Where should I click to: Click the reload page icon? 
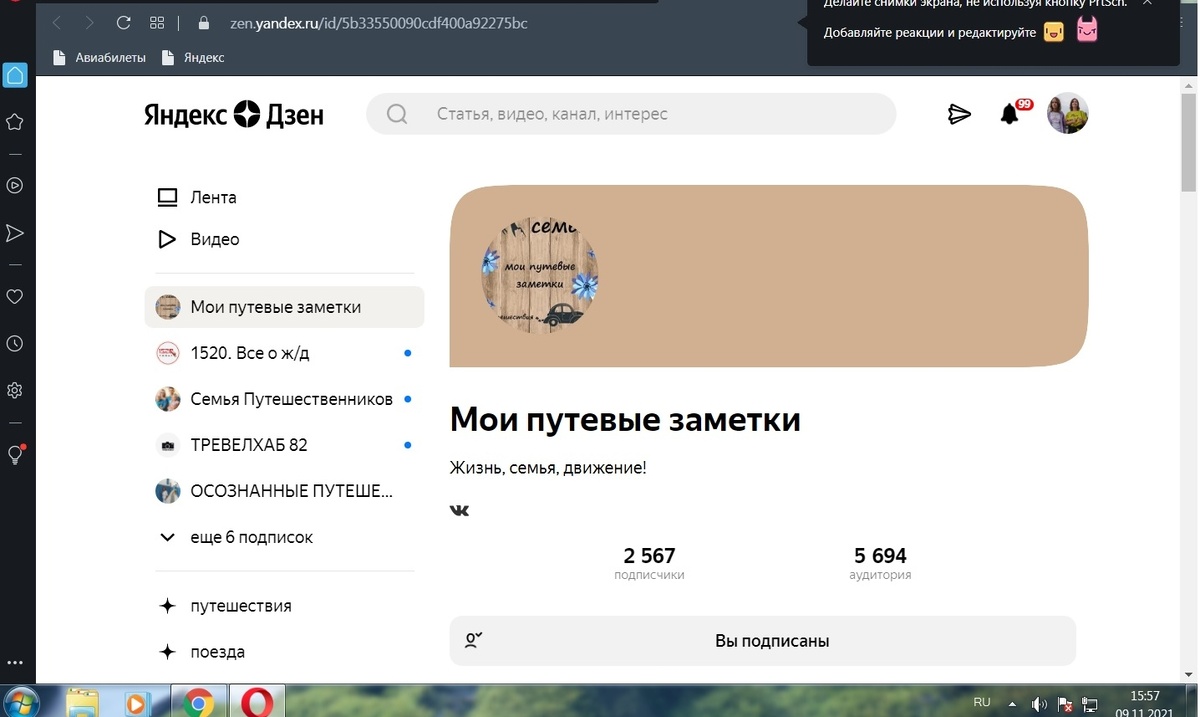122,22
